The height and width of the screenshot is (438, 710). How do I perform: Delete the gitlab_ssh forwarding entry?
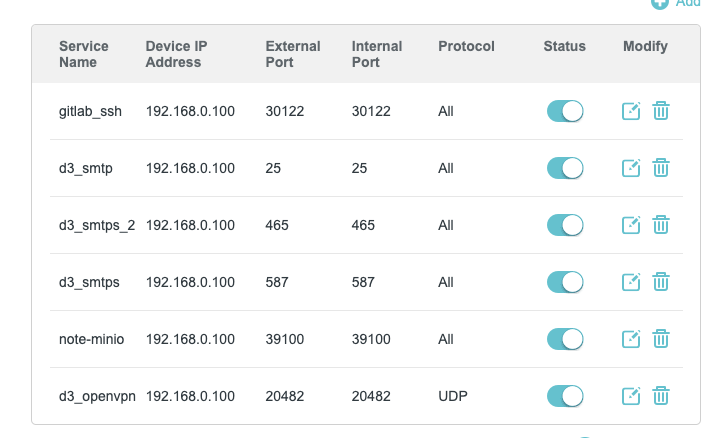click(x=661, y=111)
